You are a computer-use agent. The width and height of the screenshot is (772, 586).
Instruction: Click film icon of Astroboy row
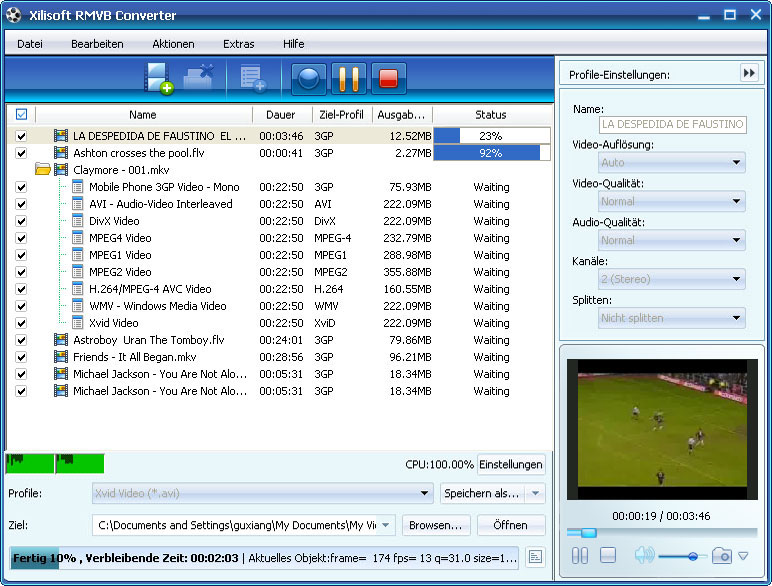(61, 340)
